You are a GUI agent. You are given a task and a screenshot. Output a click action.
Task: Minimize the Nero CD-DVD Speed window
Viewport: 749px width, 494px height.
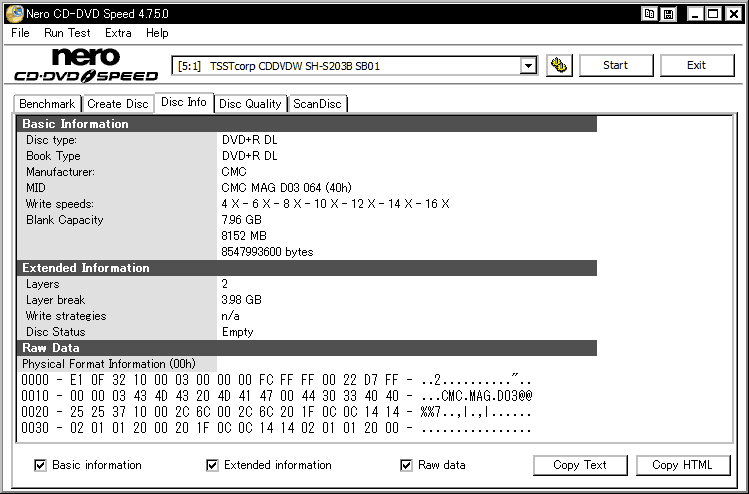point(695,14)
